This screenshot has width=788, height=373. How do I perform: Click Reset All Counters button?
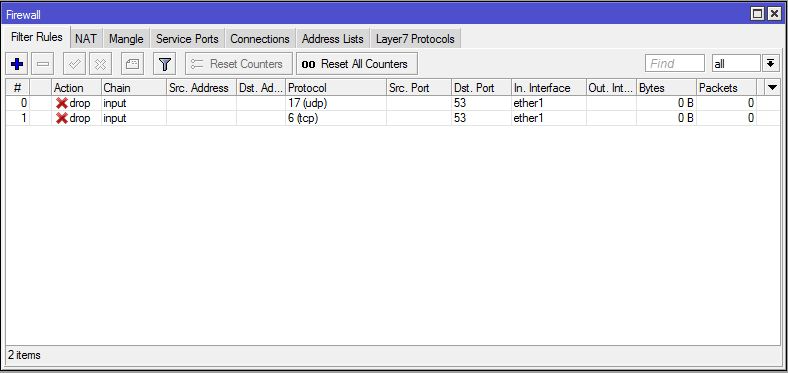357,64
